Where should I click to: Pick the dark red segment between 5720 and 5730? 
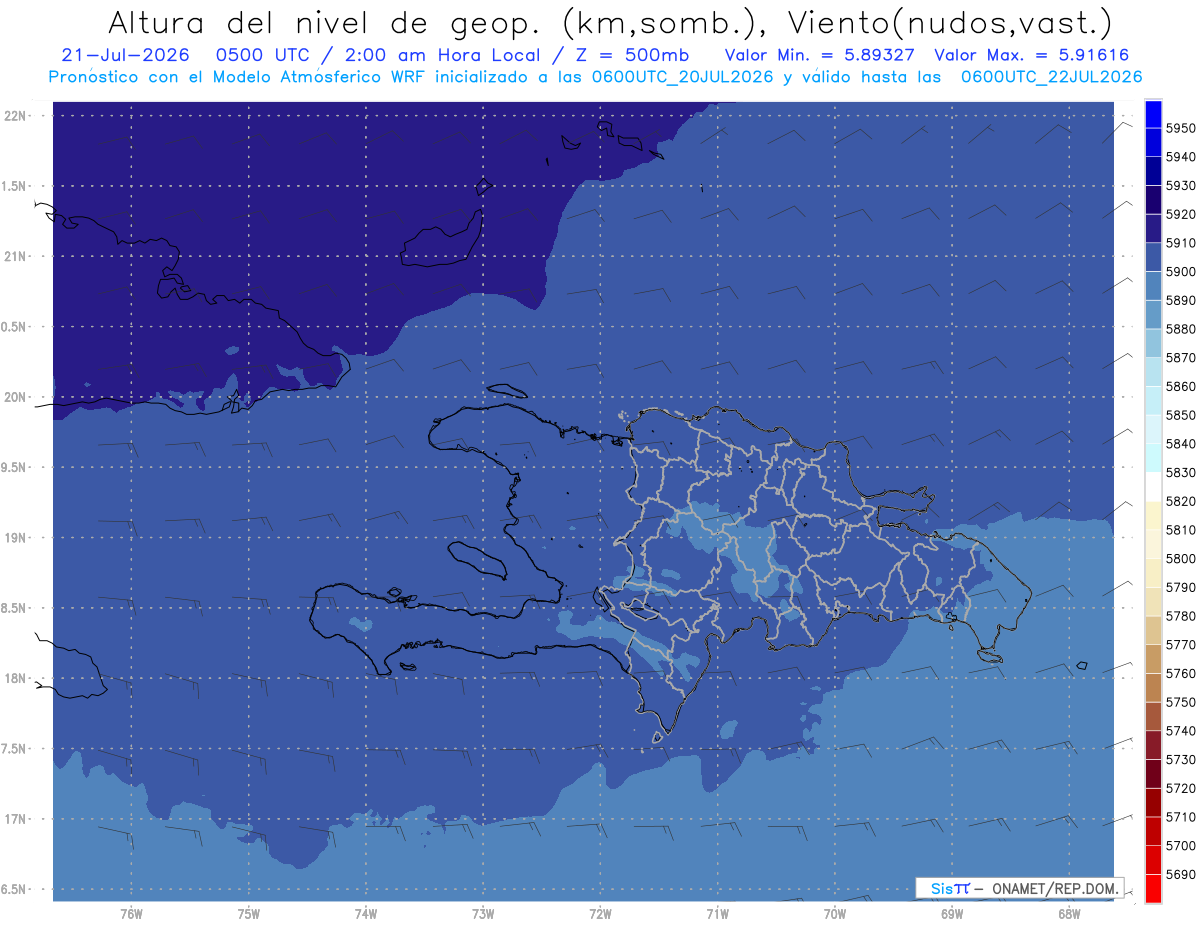[x=1153, y=774]
